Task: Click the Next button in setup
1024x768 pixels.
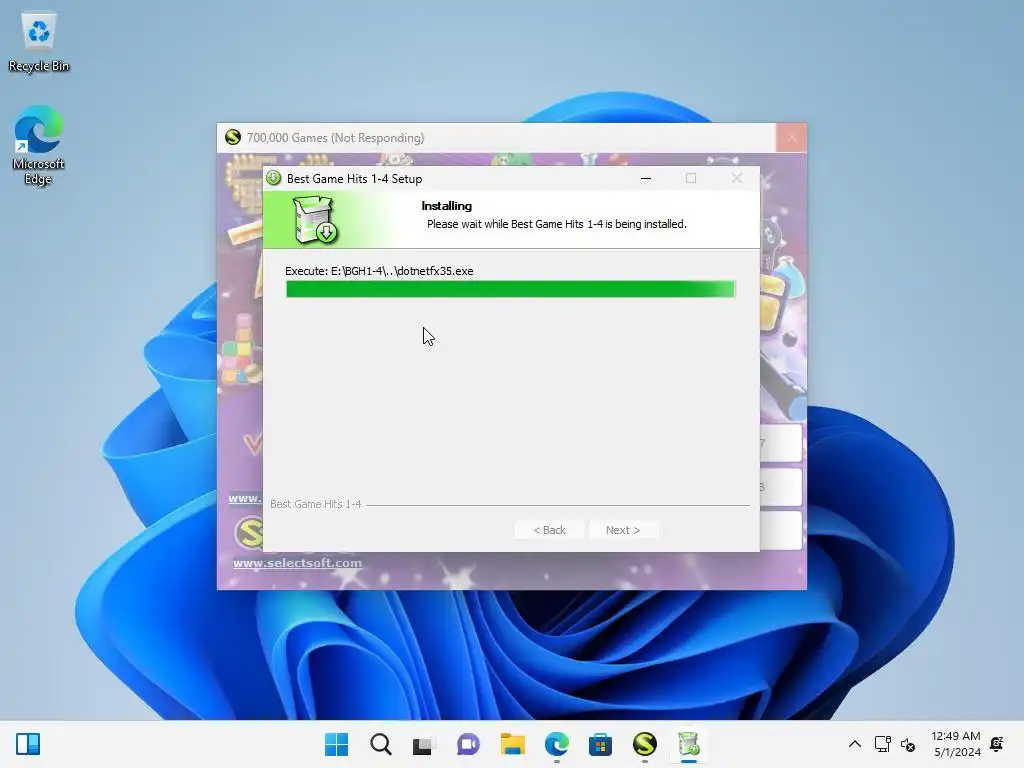Action: point(623,530)
